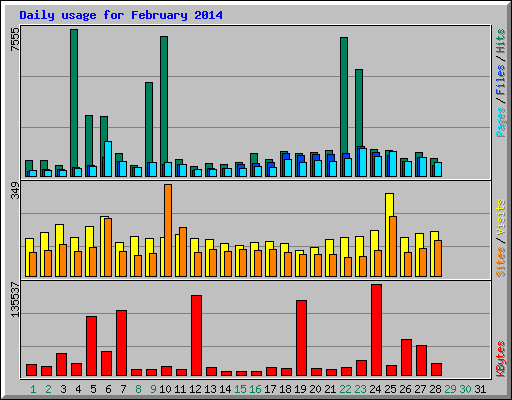Image resolution: width=512 pixels, height=400 pixels.
Task: Click the 135537 KBytes axis value
Action: [x=15, y=299]
